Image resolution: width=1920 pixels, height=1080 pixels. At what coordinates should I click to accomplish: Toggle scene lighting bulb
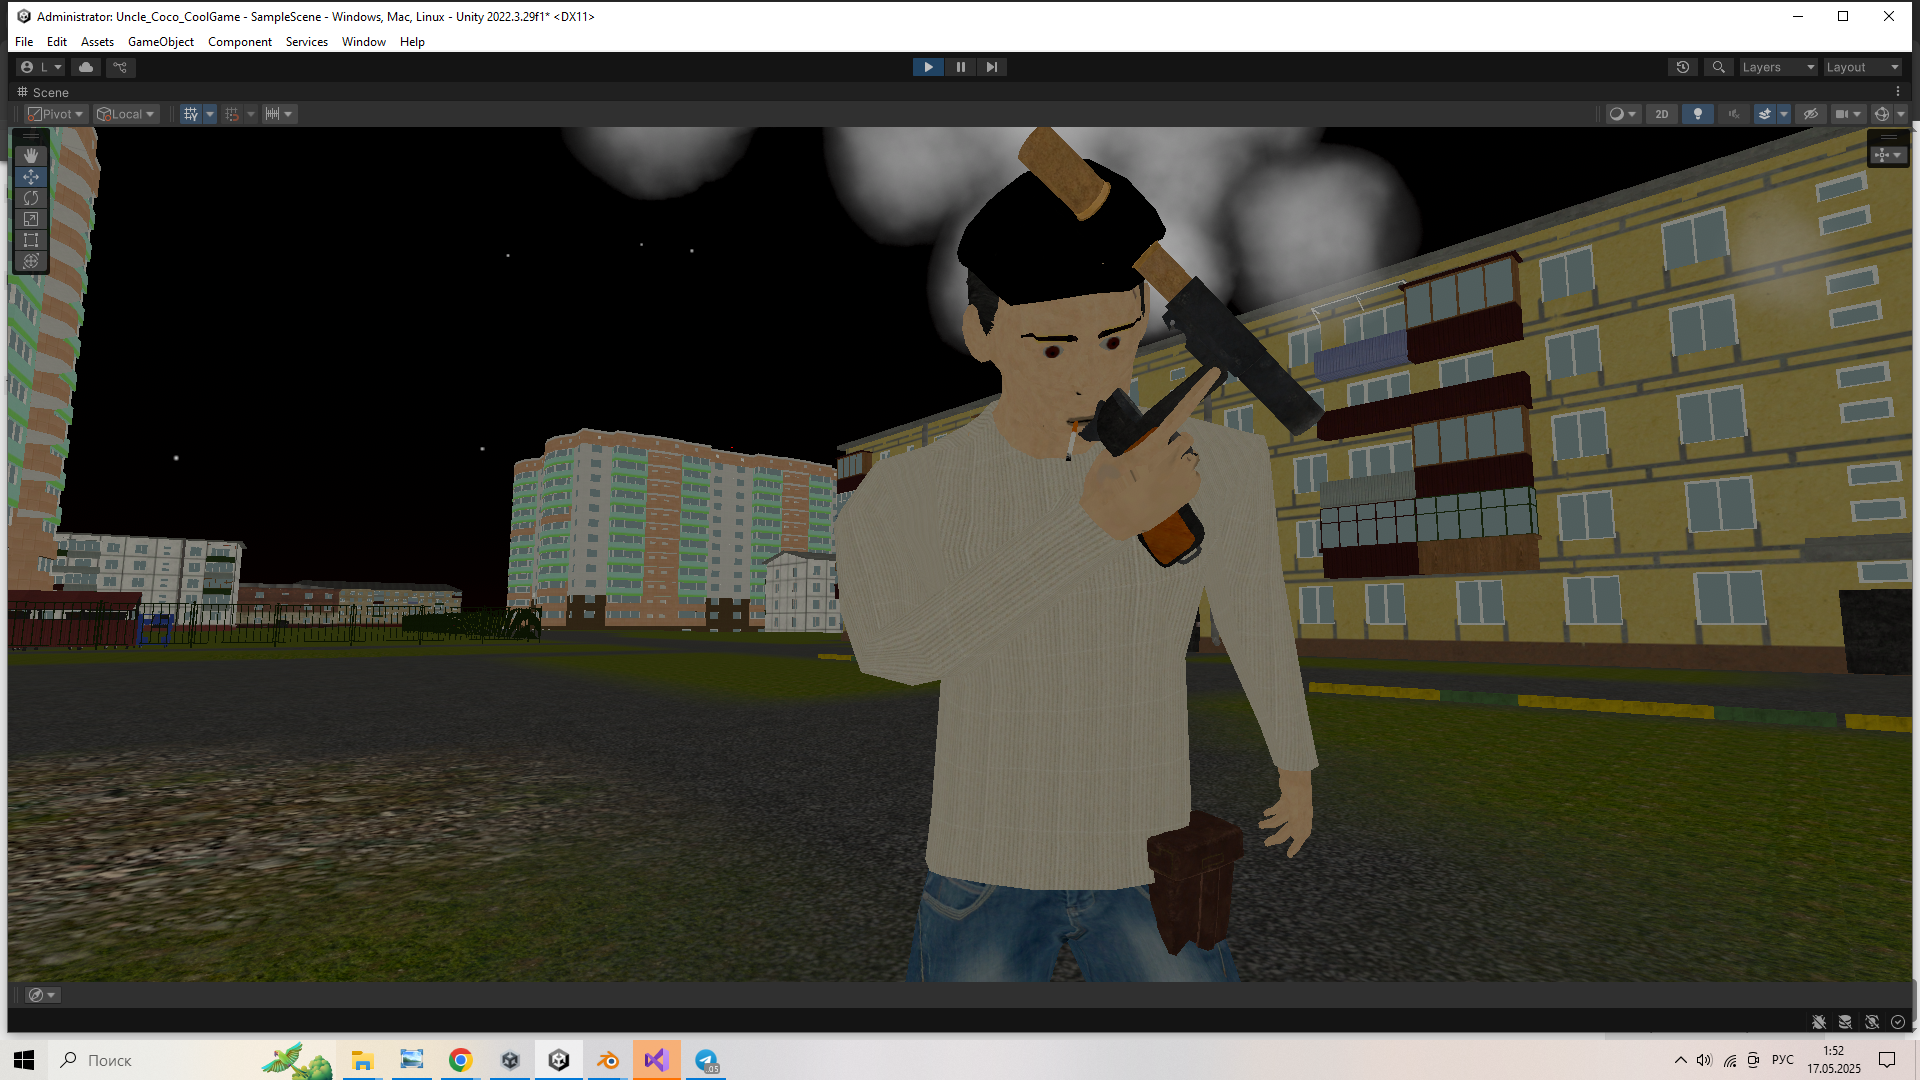pyautogui.click(x=1697, y=114)
